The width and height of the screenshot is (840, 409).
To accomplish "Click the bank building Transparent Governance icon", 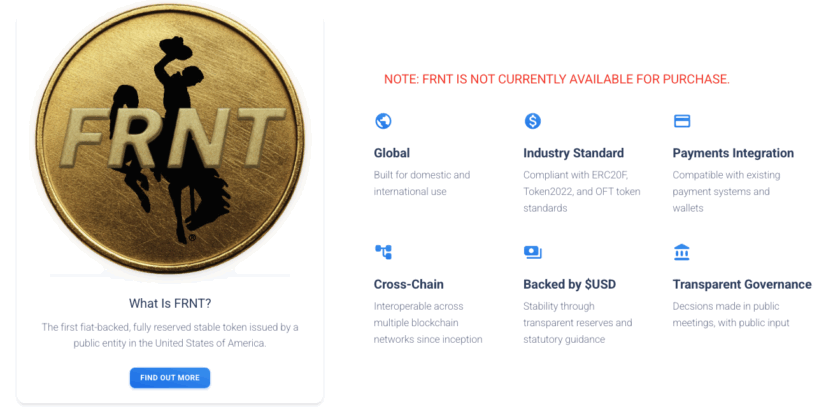I will coord(682,252).
